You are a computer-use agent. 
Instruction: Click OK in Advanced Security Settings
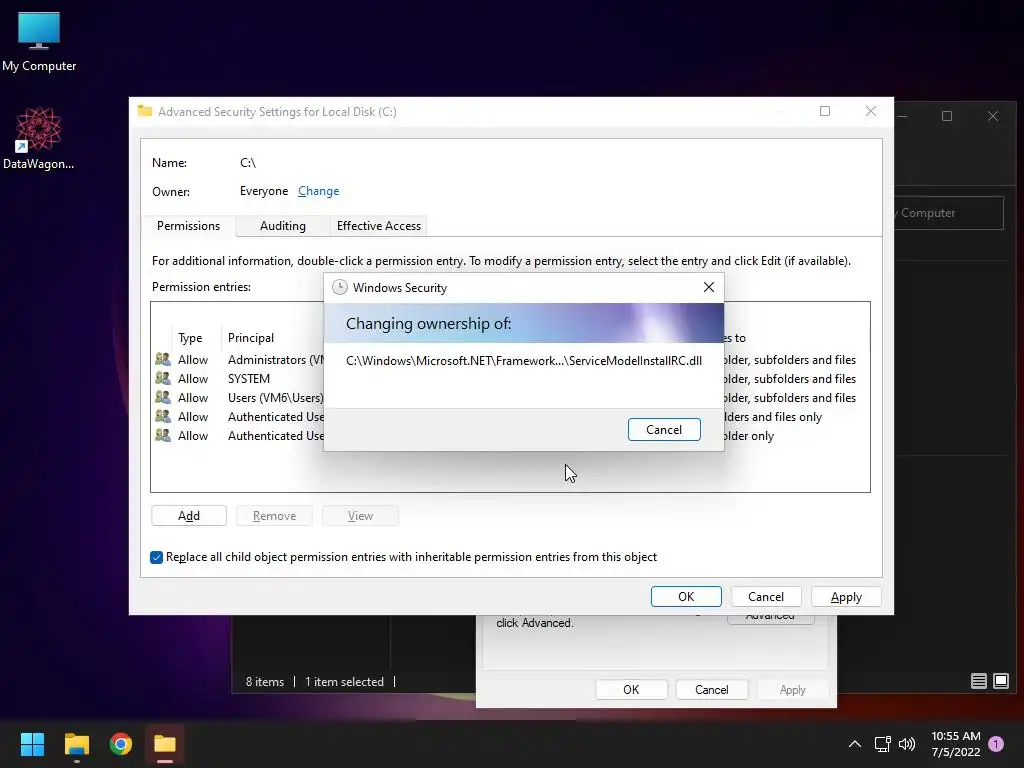(x=686, y=597)
